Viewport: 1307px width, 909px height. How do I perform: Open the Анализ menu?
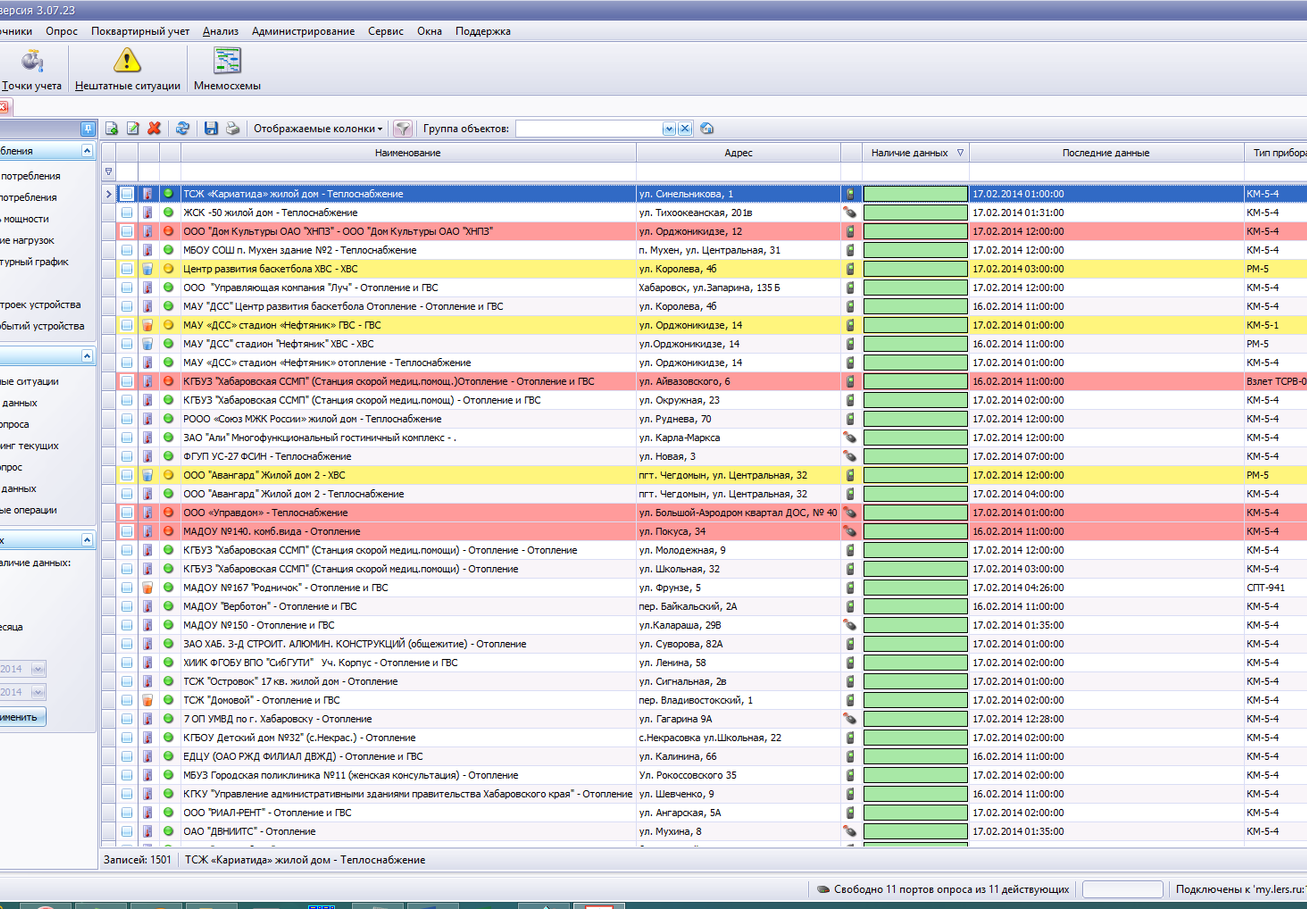220,31
